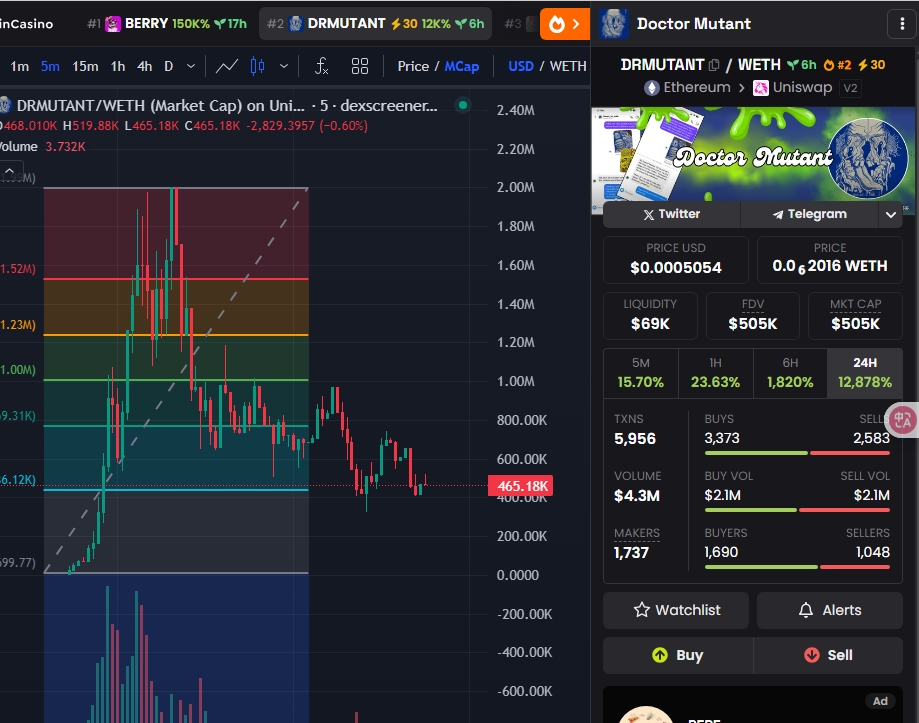Show the 6H stats tab
Image resolution: width=919 pixels, height=723 pixels.
(790, 373)
